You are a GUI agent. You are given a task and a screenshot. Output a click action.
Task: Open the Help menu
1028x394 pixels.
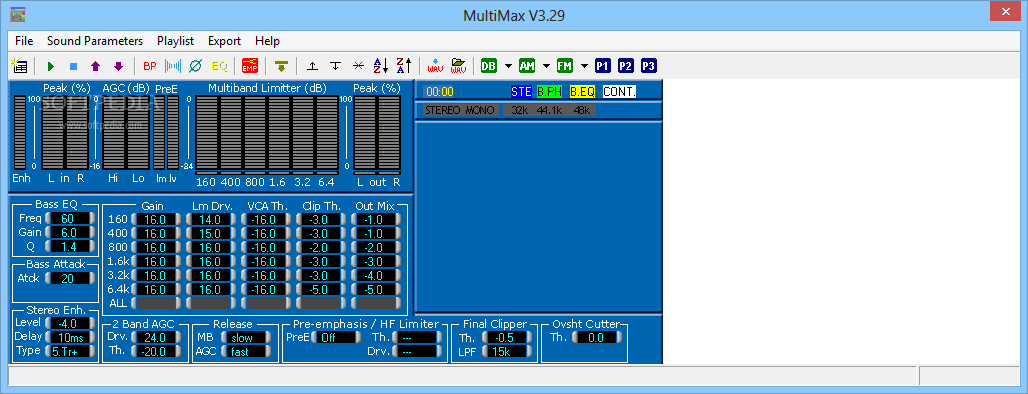pyautogui.click(x=267, y=41)
